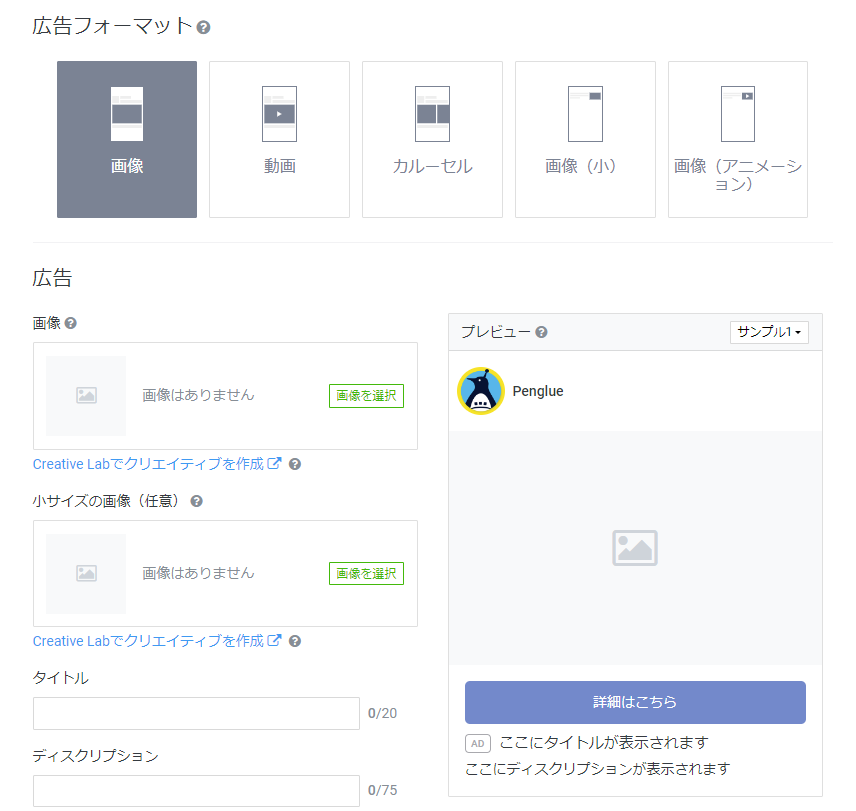This screenshot has width=856, height=811.
Task: Click the help icon next to 画像 label
Action: (x=70, y=323)
